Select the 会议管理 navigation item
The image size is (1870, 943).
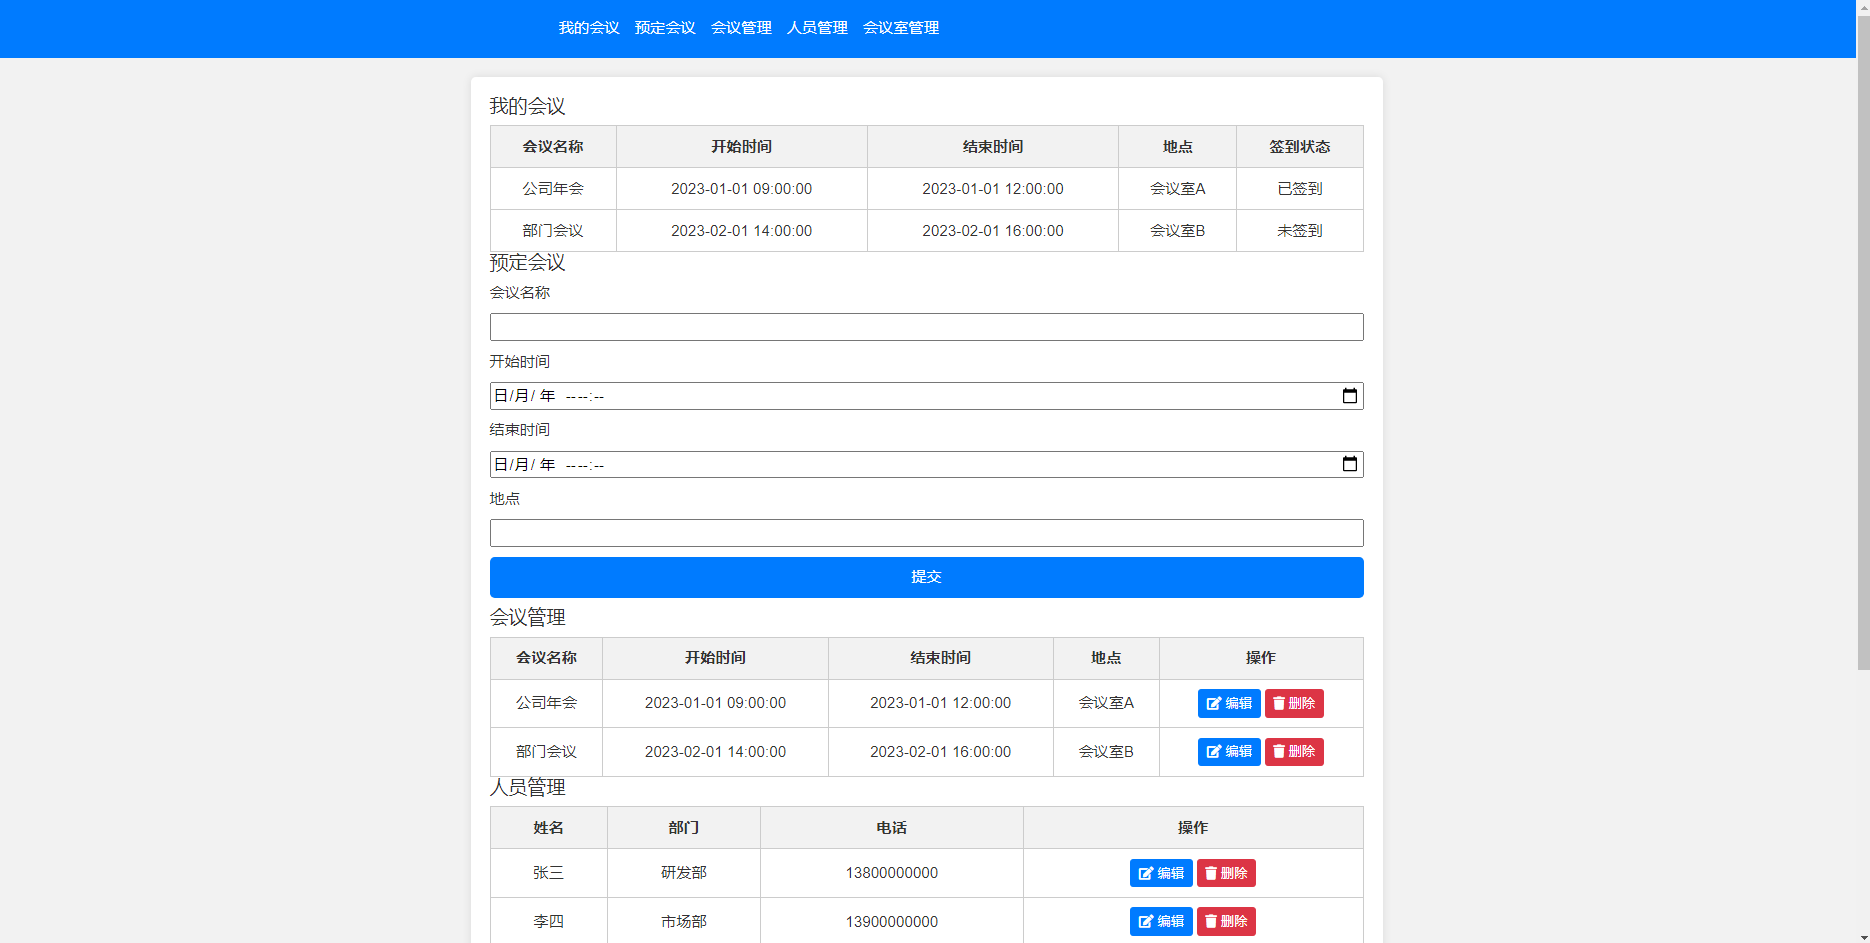[741, 28]
